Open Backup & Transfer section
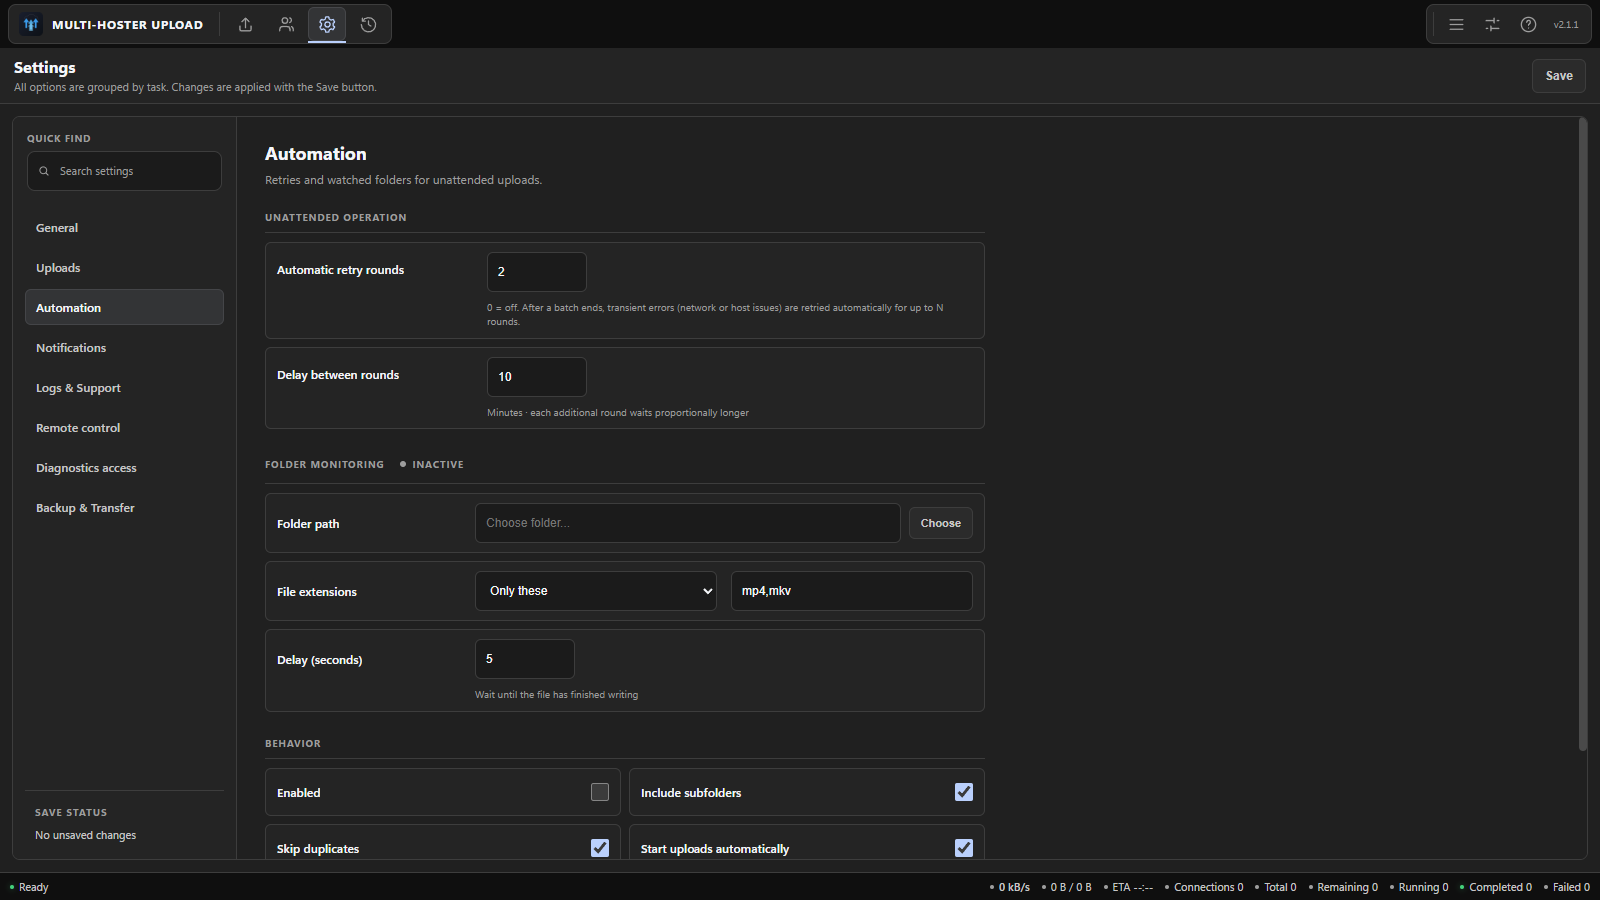 [x=124, y=508]
